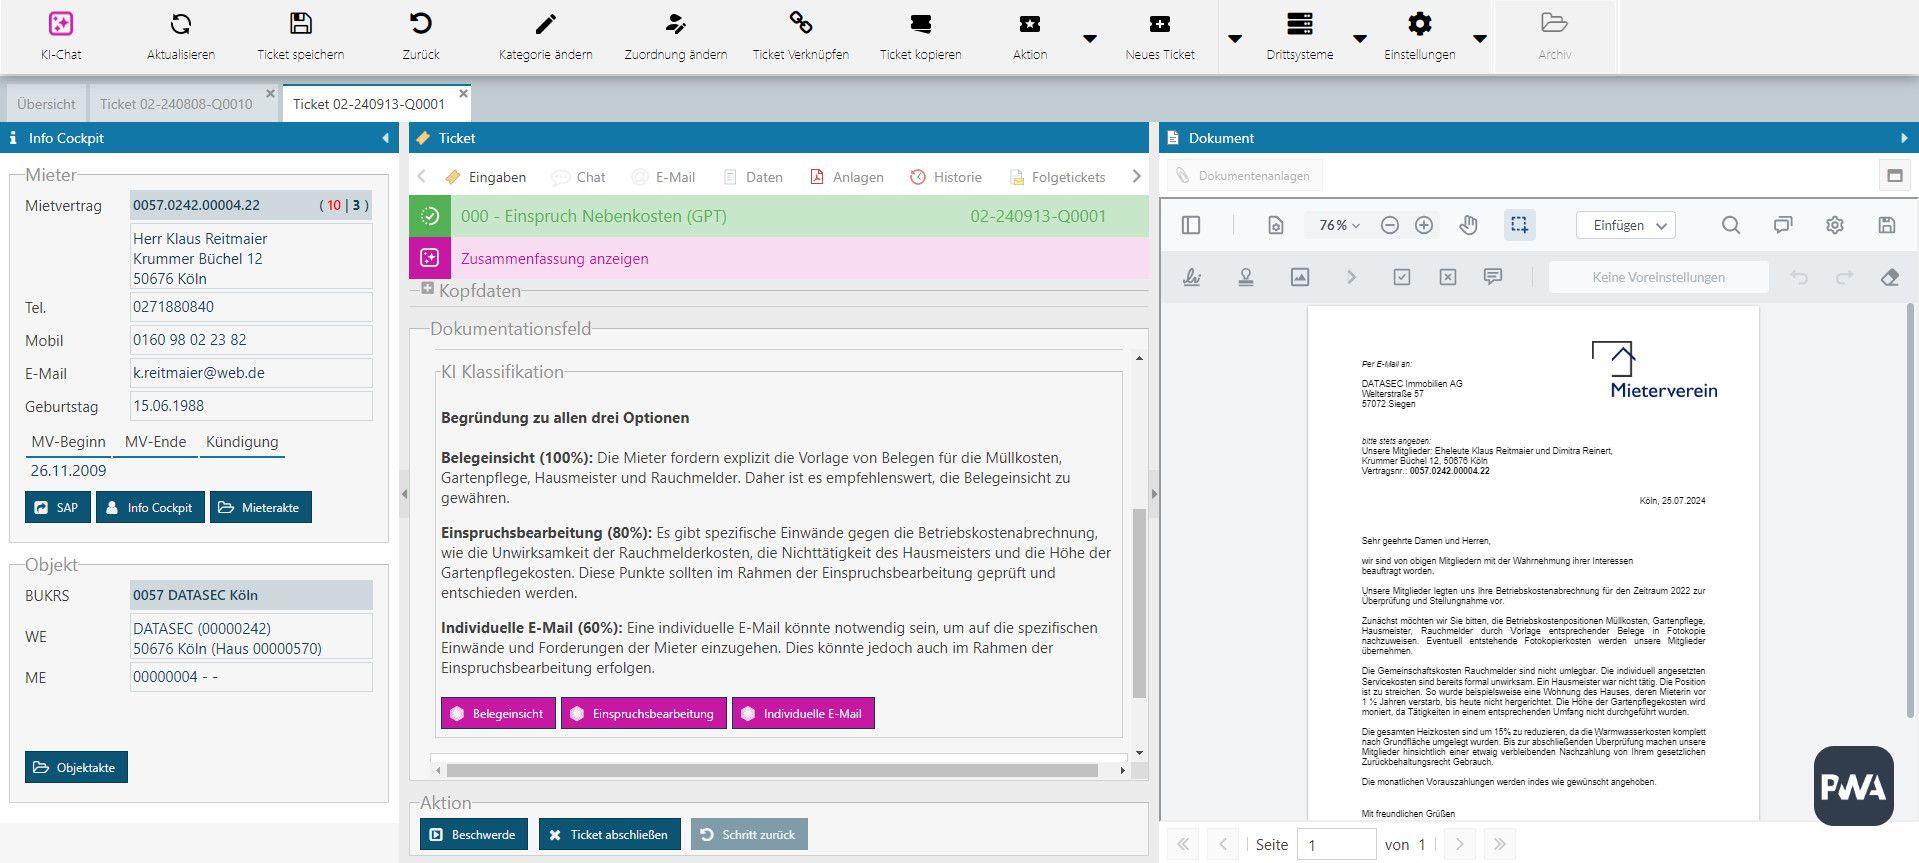Click the documentation field vertical scrollbar
The image size is (1919, 863).
pos(1139,604)
